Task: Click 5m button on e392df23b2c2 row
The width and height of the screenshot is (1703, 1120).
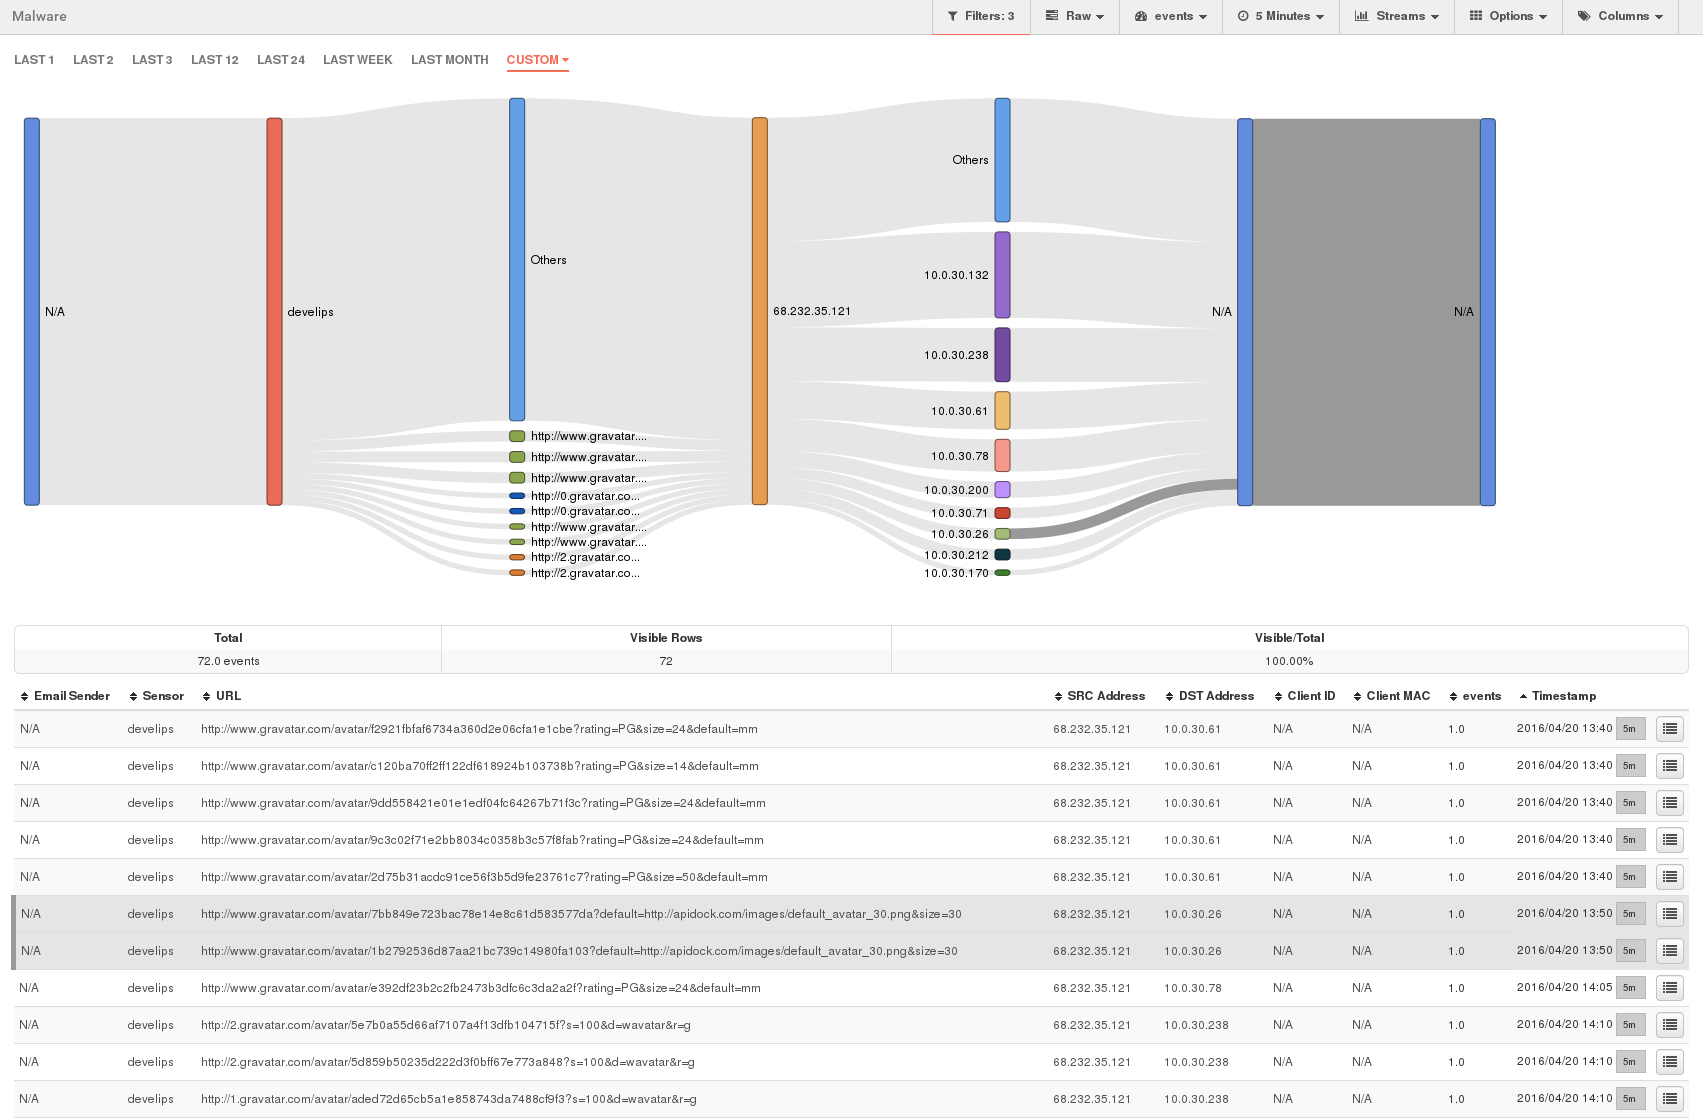Action: coord(1631,988)
